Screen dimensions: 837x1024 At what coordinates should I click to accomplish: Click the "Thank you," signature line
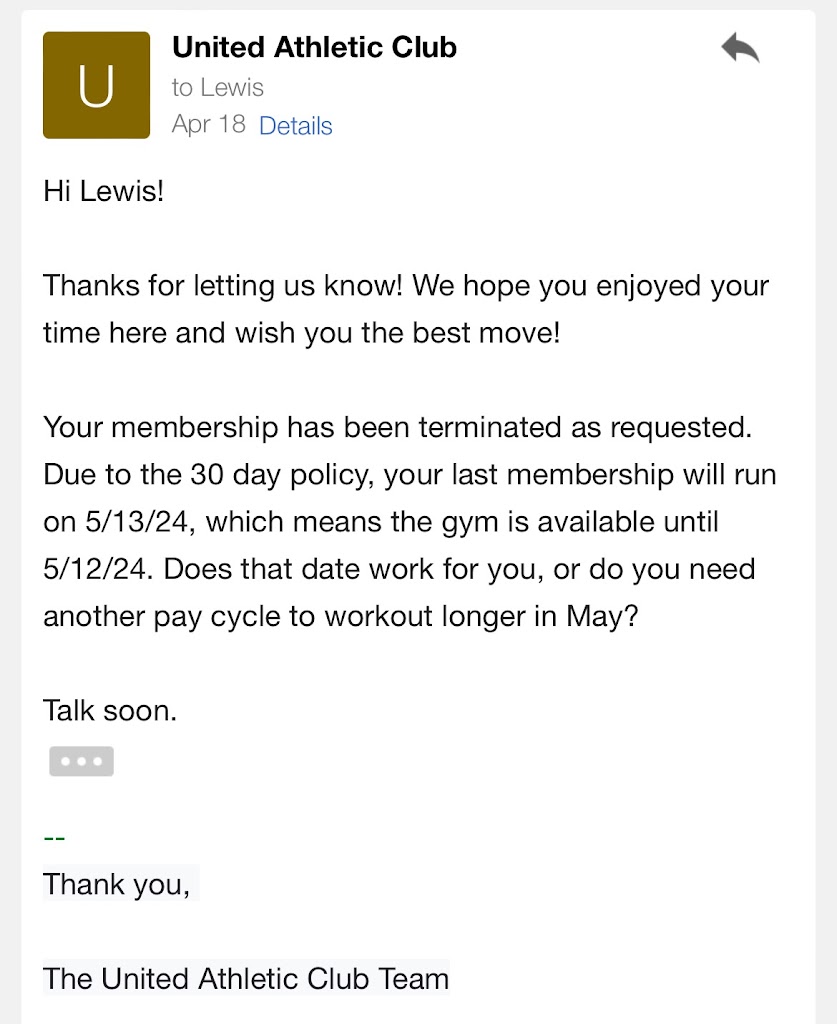116,884
